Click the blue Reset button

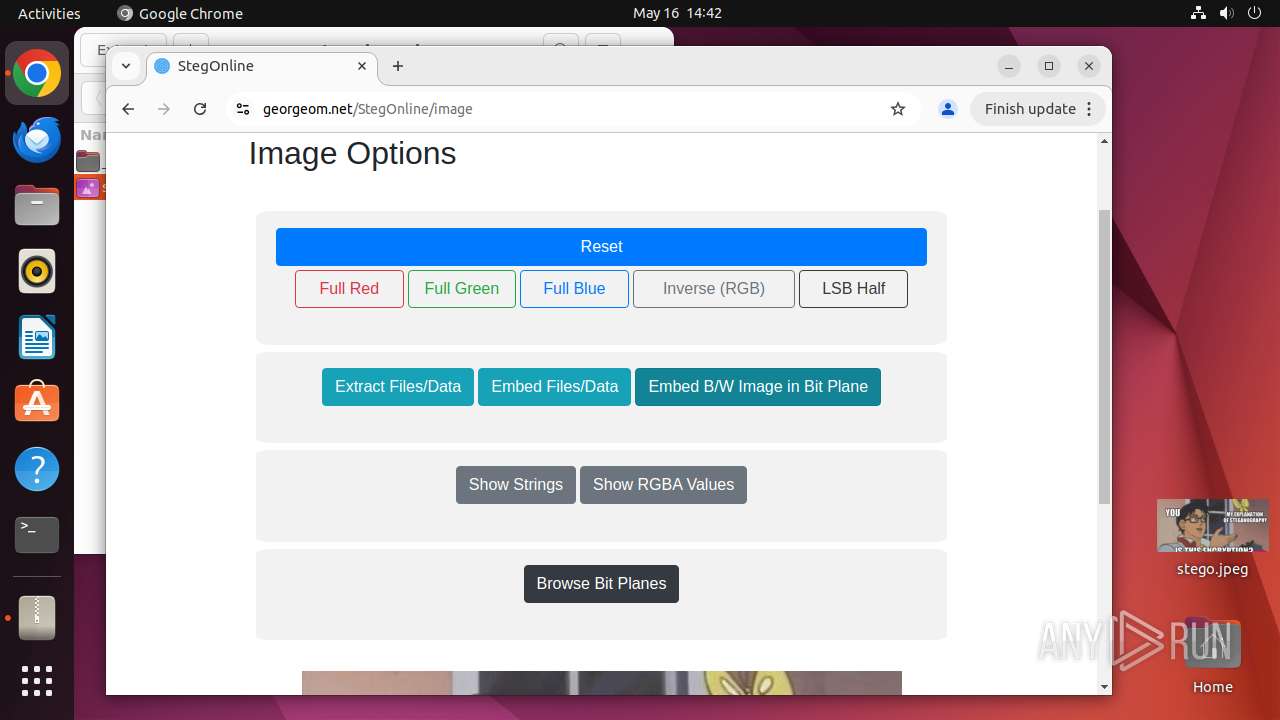601,247
